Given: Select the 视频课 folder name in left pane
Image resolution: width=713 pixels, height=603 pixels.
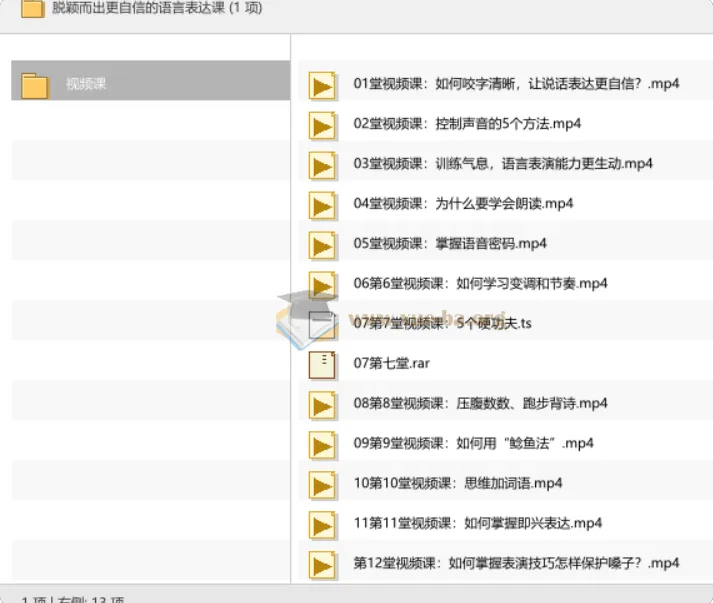Looking at the screenshot, I should point(86,84).
